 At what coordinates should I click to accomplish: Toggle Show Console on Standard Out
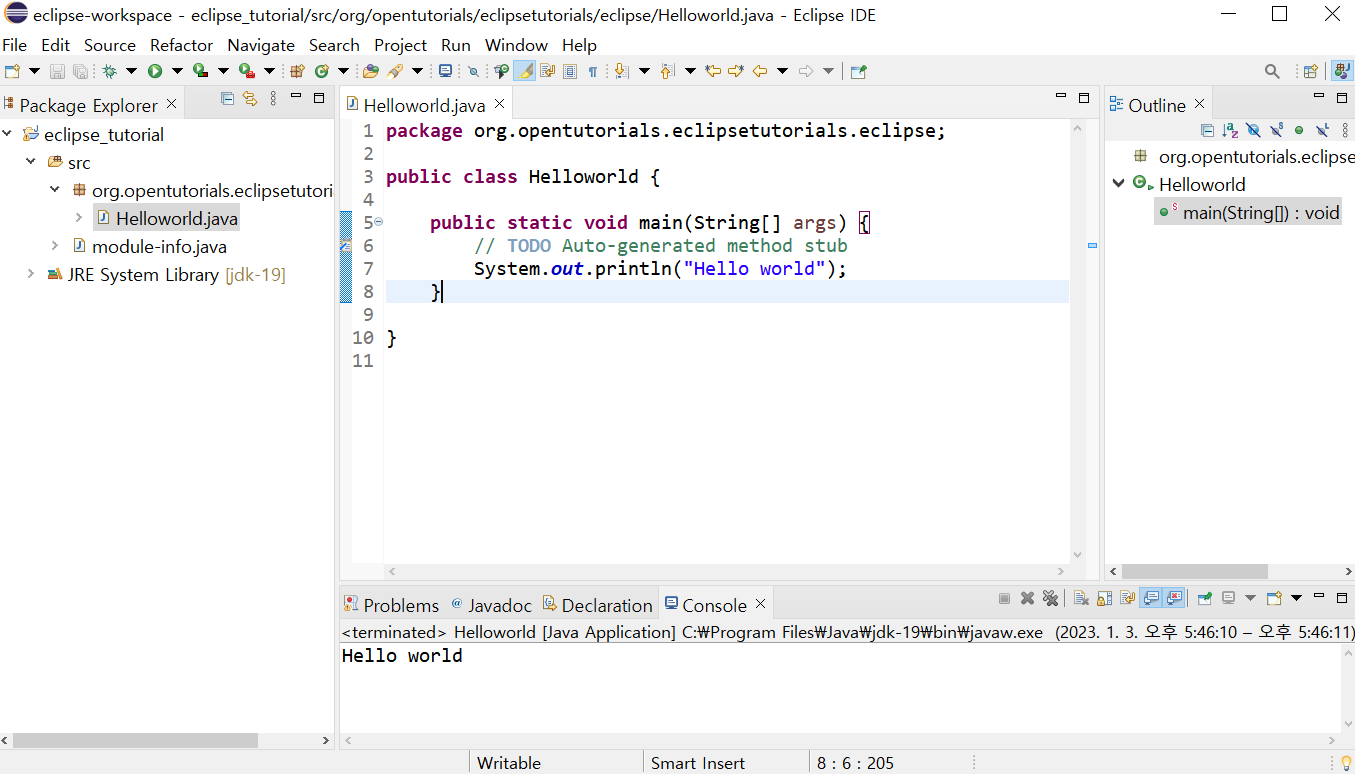point(1151,598)
